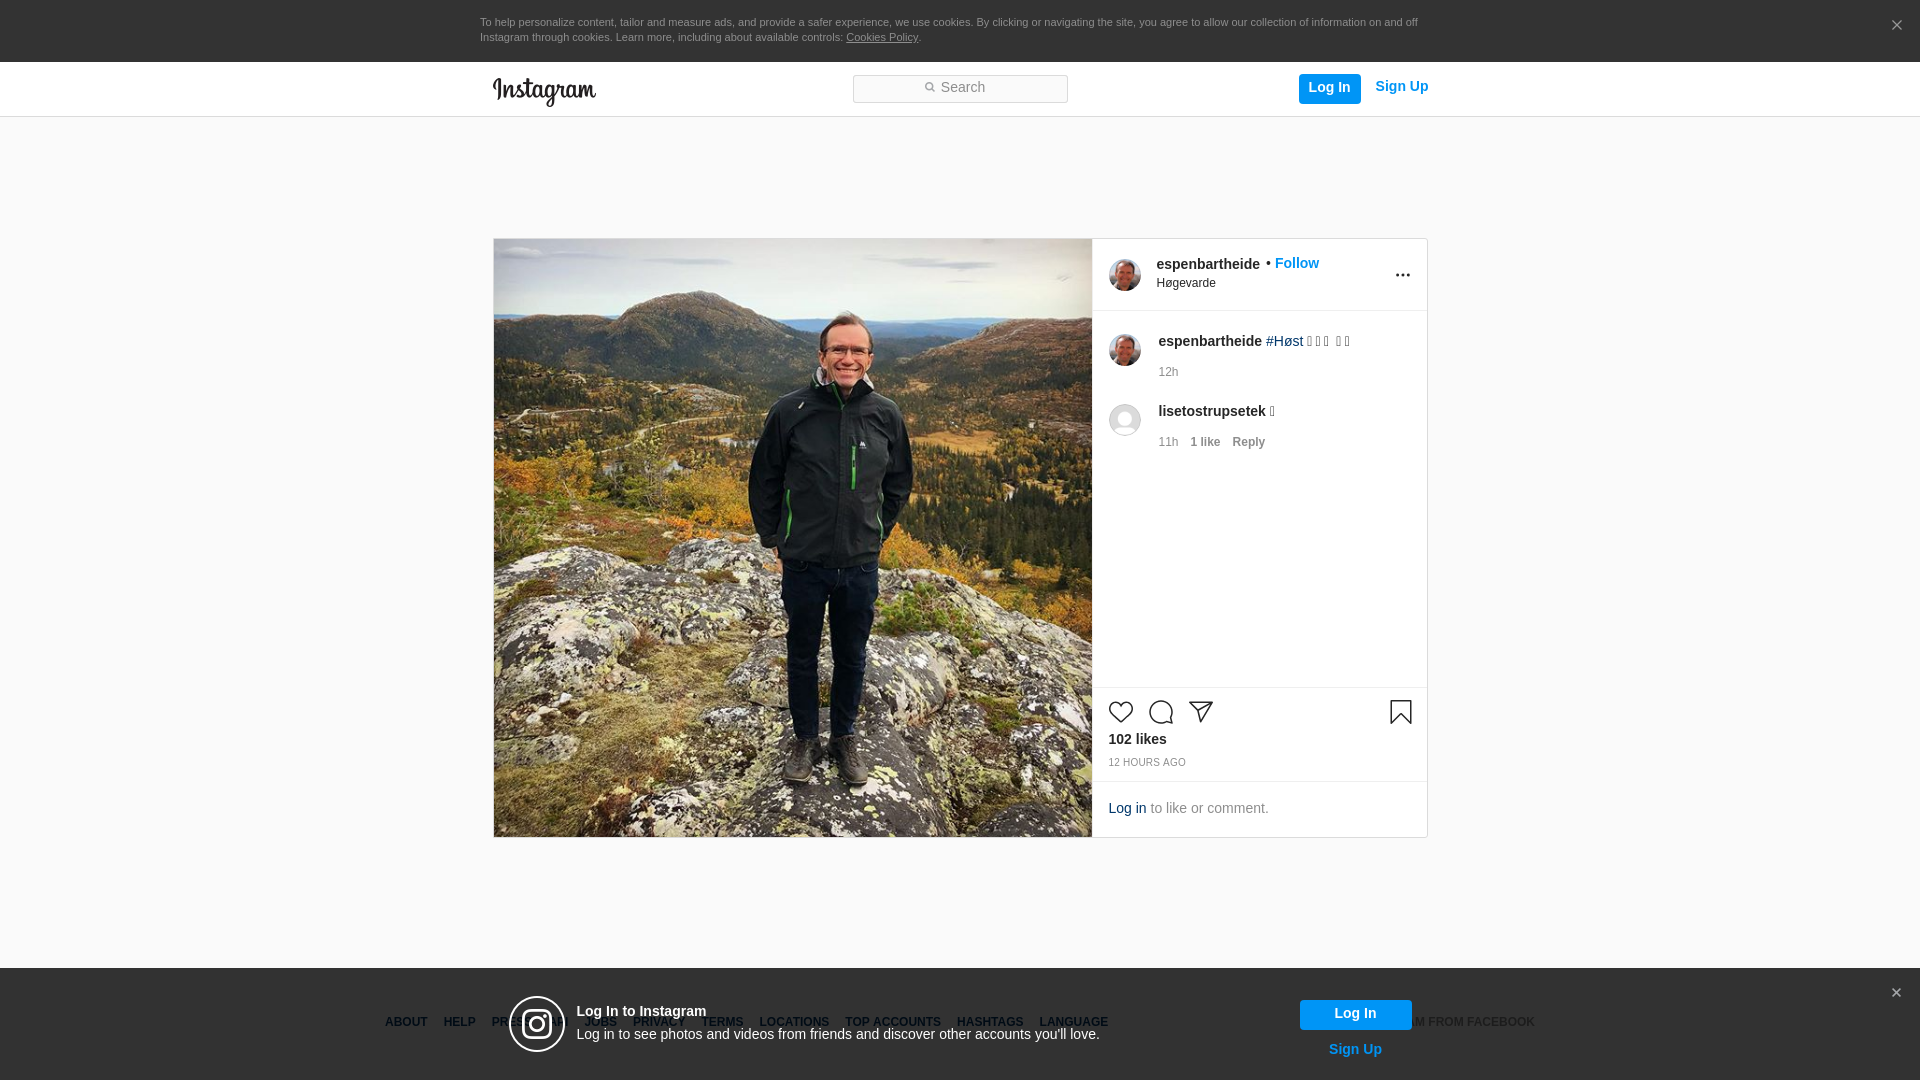Click the post photo of man on mountain
The image size is (1920, 1080).
792,537
